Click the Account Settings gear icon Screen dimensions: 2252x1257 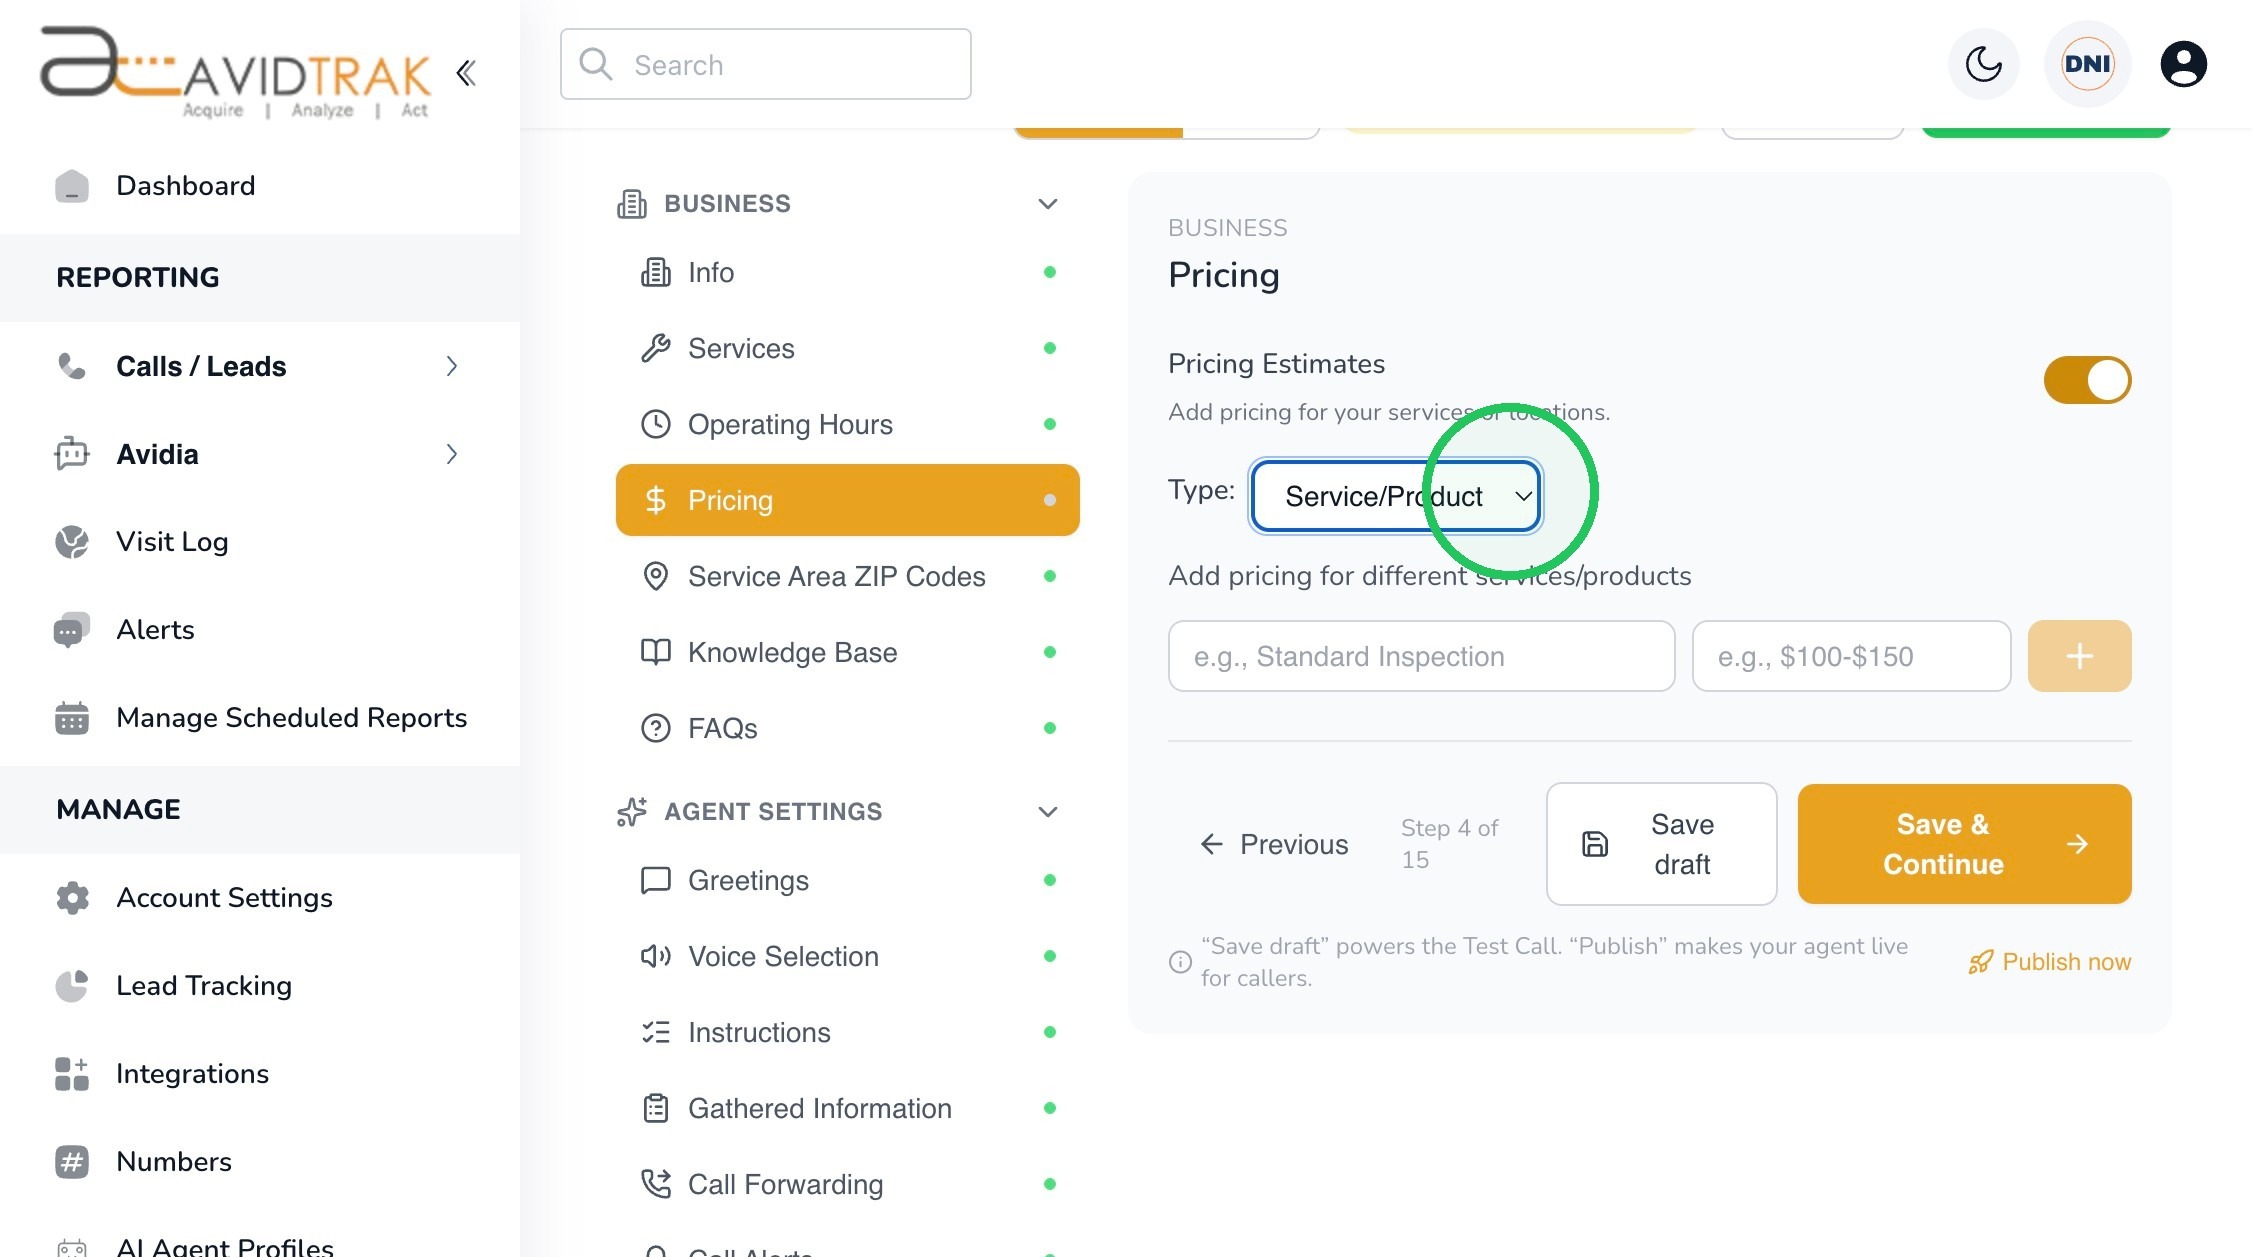click(72, 897)
